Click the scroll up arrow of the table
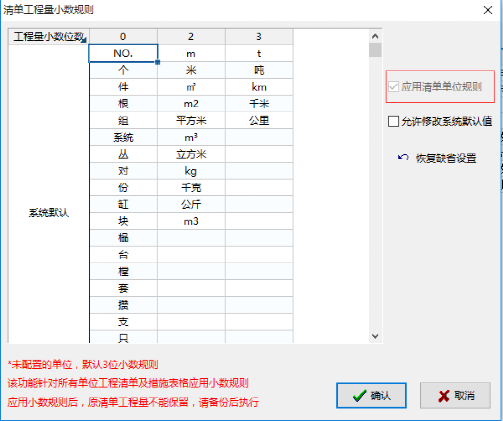The width and height of the screenshot is (503, 421). tap(375, 36)
